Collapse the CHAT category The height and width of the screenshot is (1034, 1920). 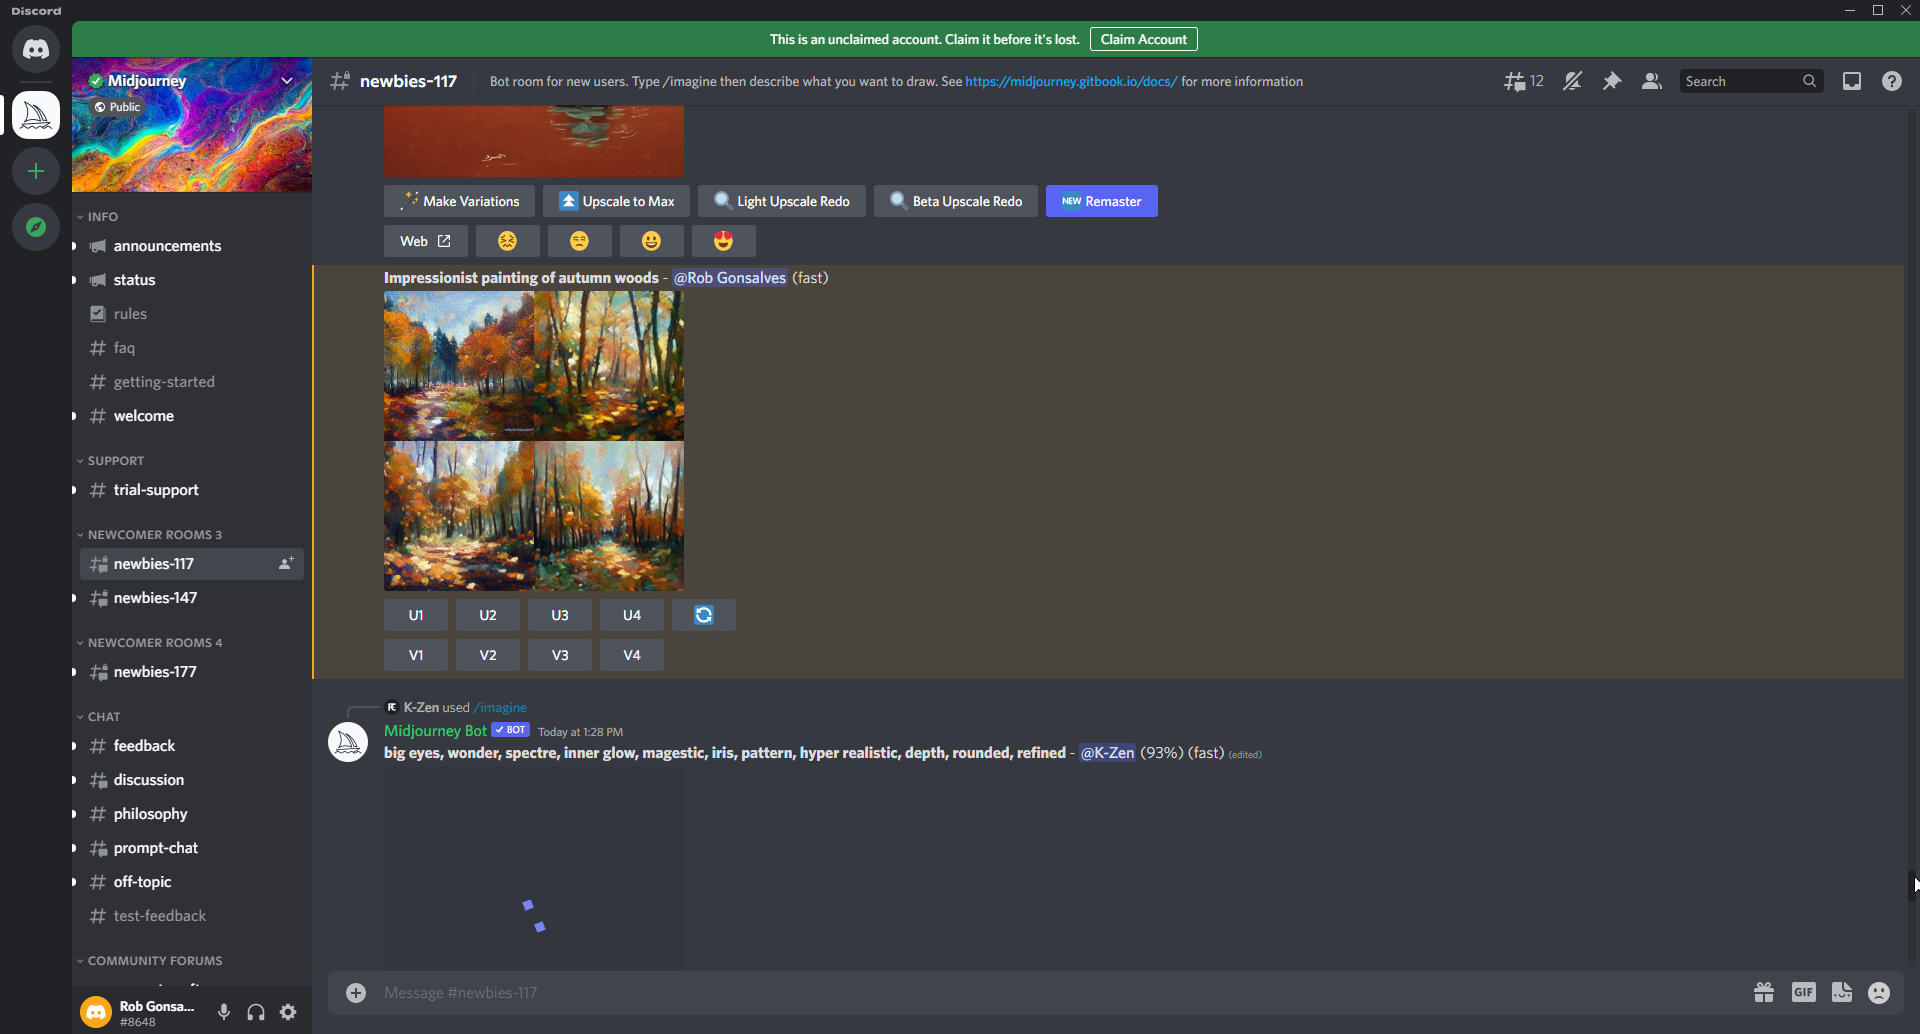pyautogui.click(x=103, y=717)
